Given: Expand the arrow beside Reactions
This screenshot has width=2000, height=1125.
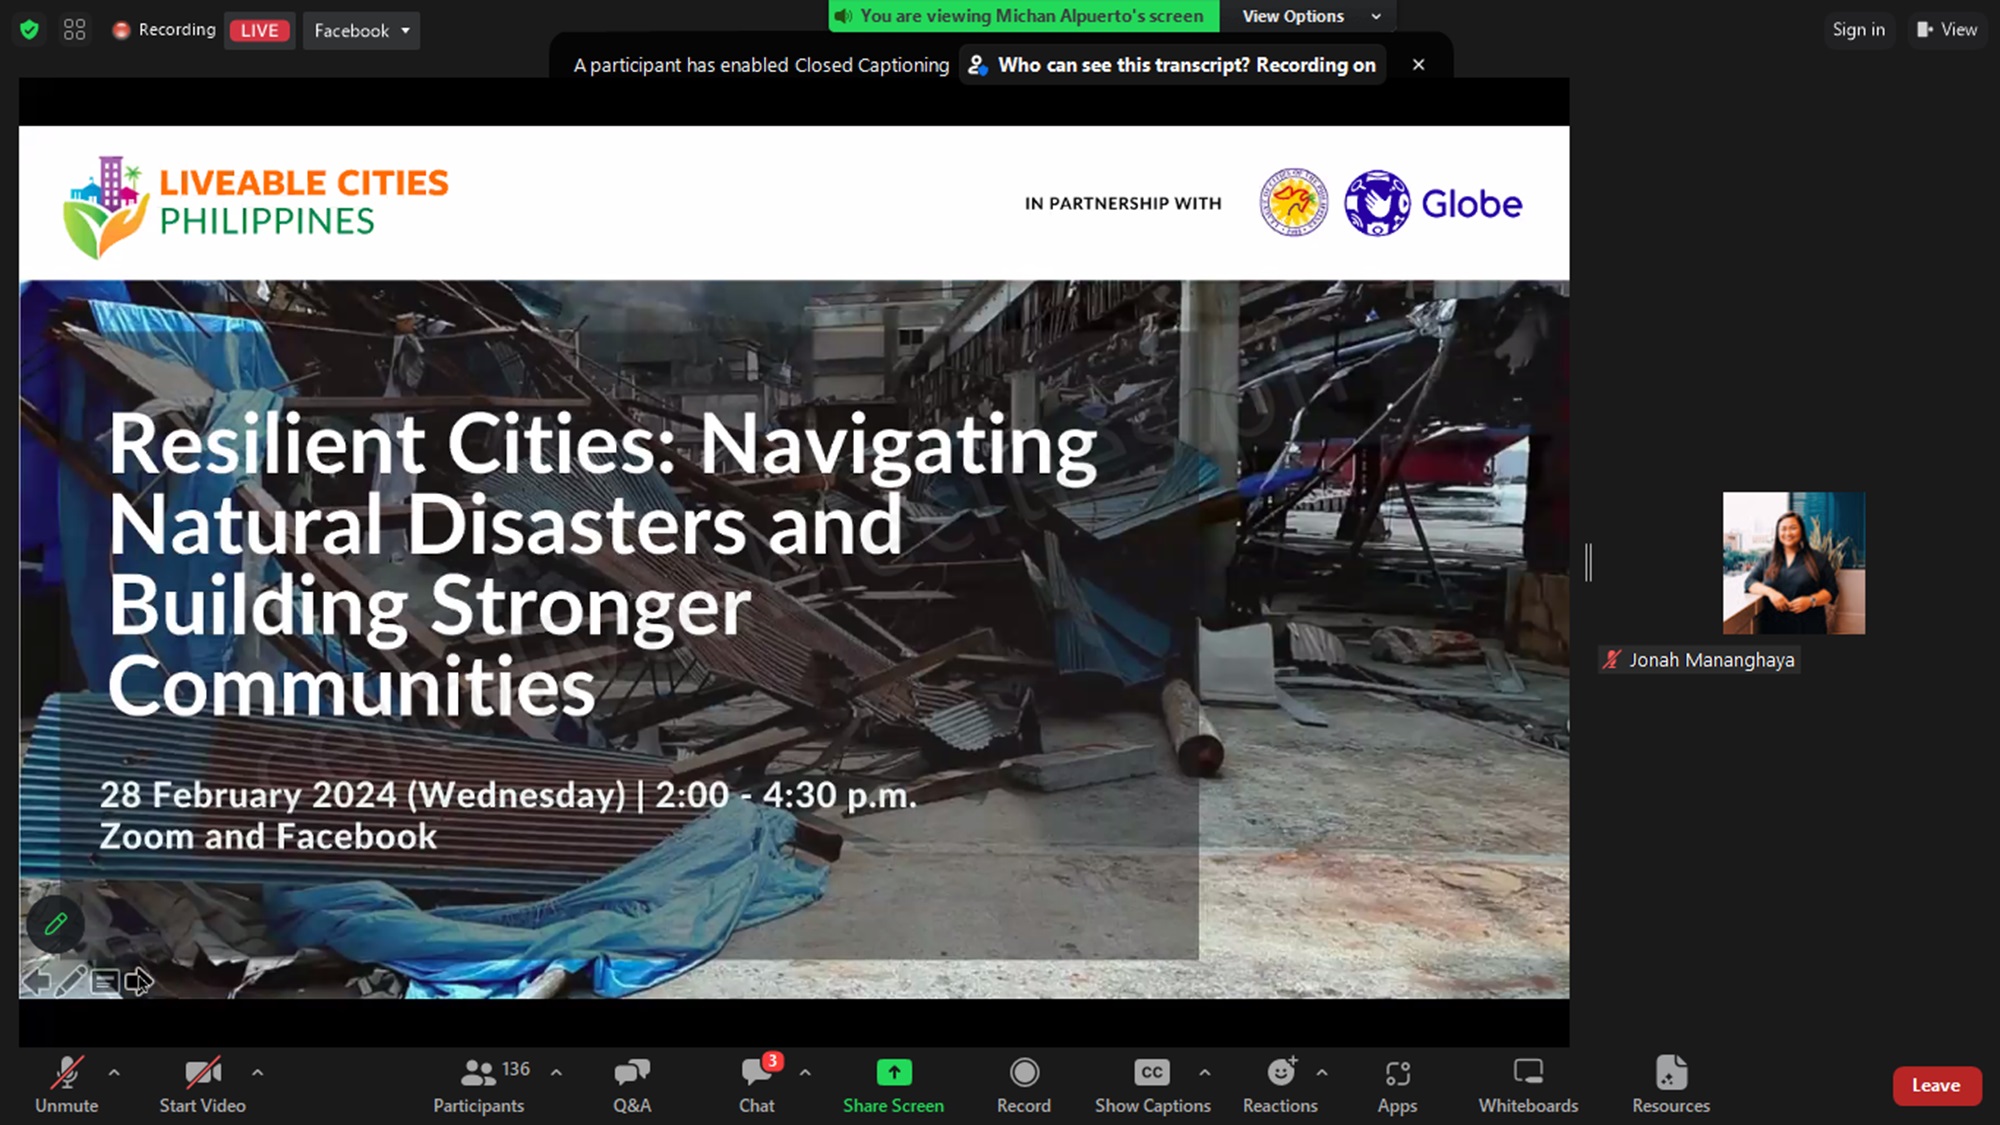Looking at the screenshot, I should point(1322,1072).
